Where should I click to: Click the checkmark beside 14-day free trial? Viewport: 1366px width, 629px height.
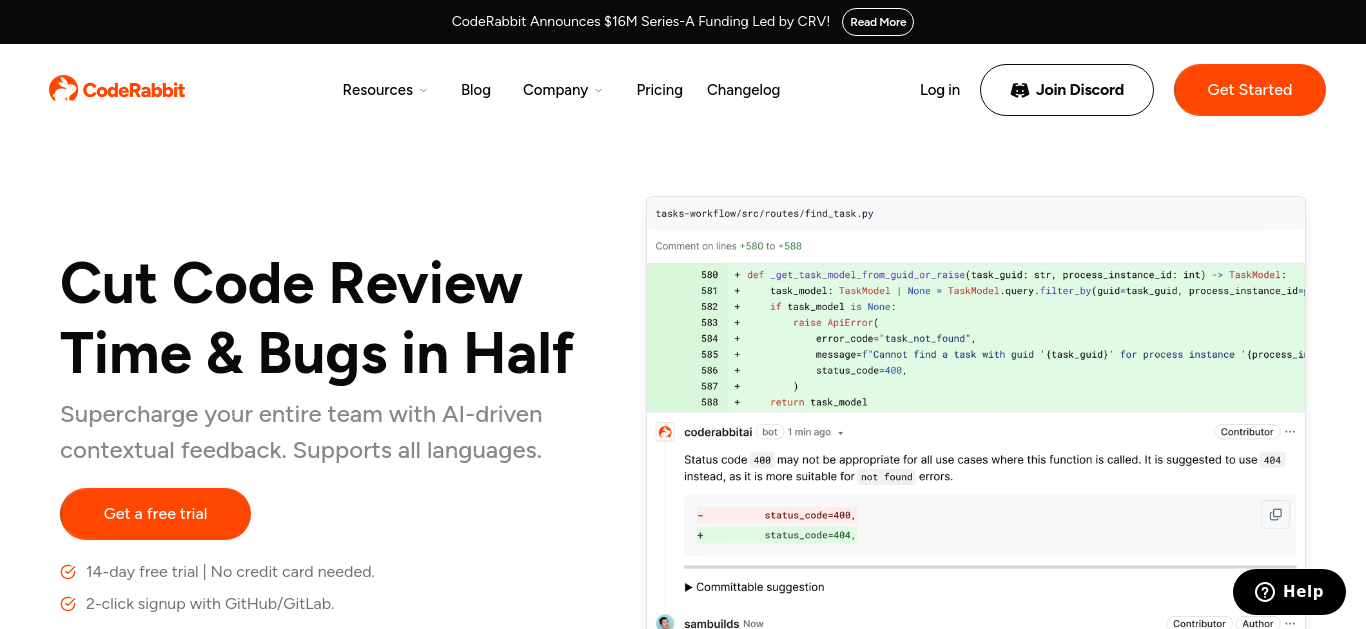coord(68,572)
